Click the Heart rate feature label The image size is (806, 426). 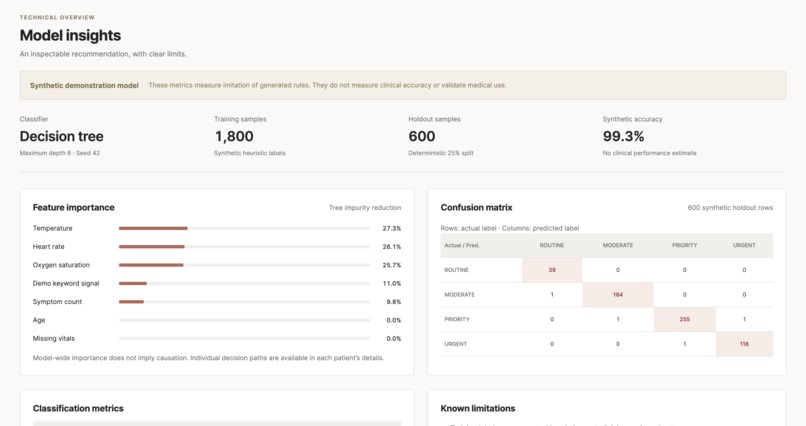pos(49,247)
